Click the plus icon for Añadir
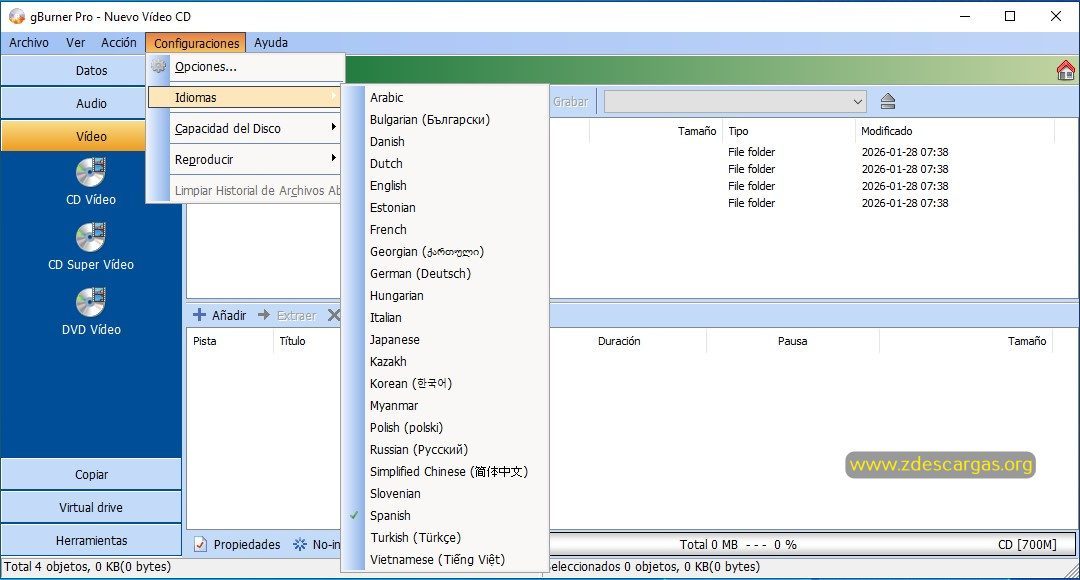The image size is (1080, 580). (199, 315)
